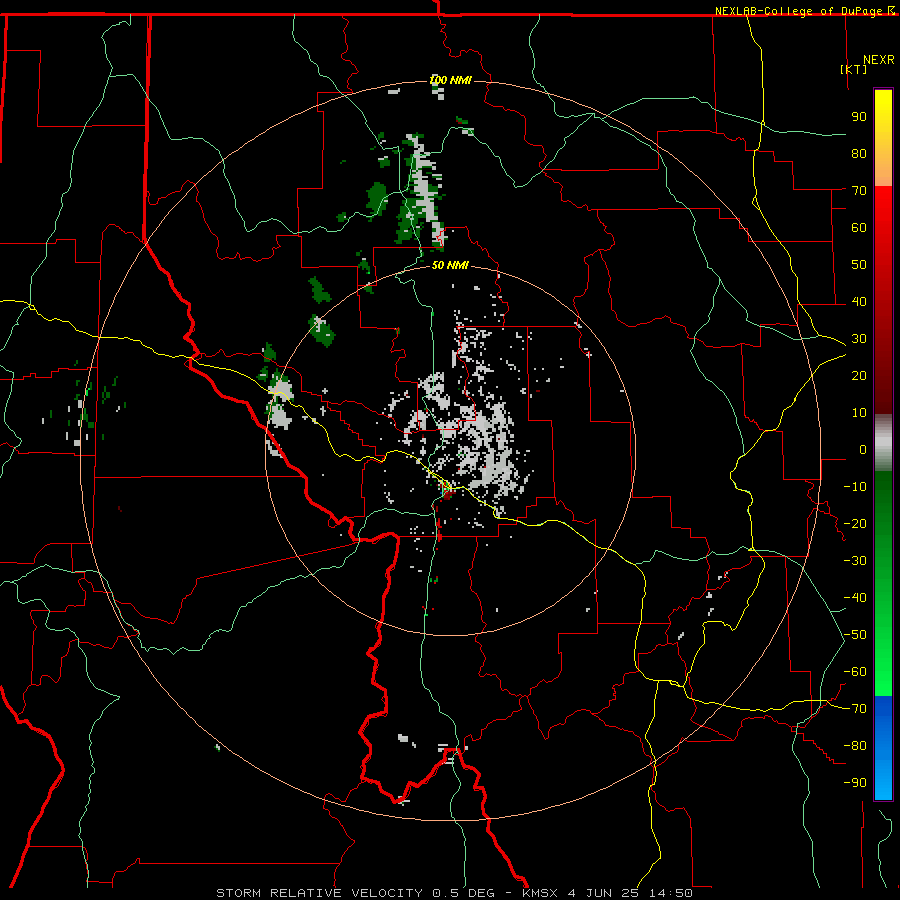
Task: Click the -10 value on velocity scale
Action: coord(855,487)
